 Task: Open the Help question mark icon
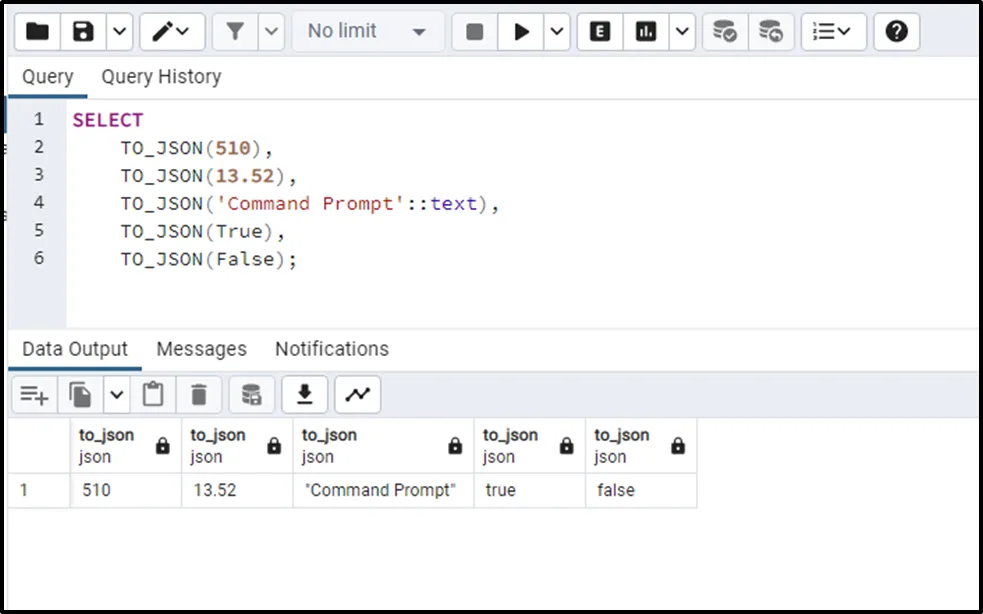click(897, 32)
